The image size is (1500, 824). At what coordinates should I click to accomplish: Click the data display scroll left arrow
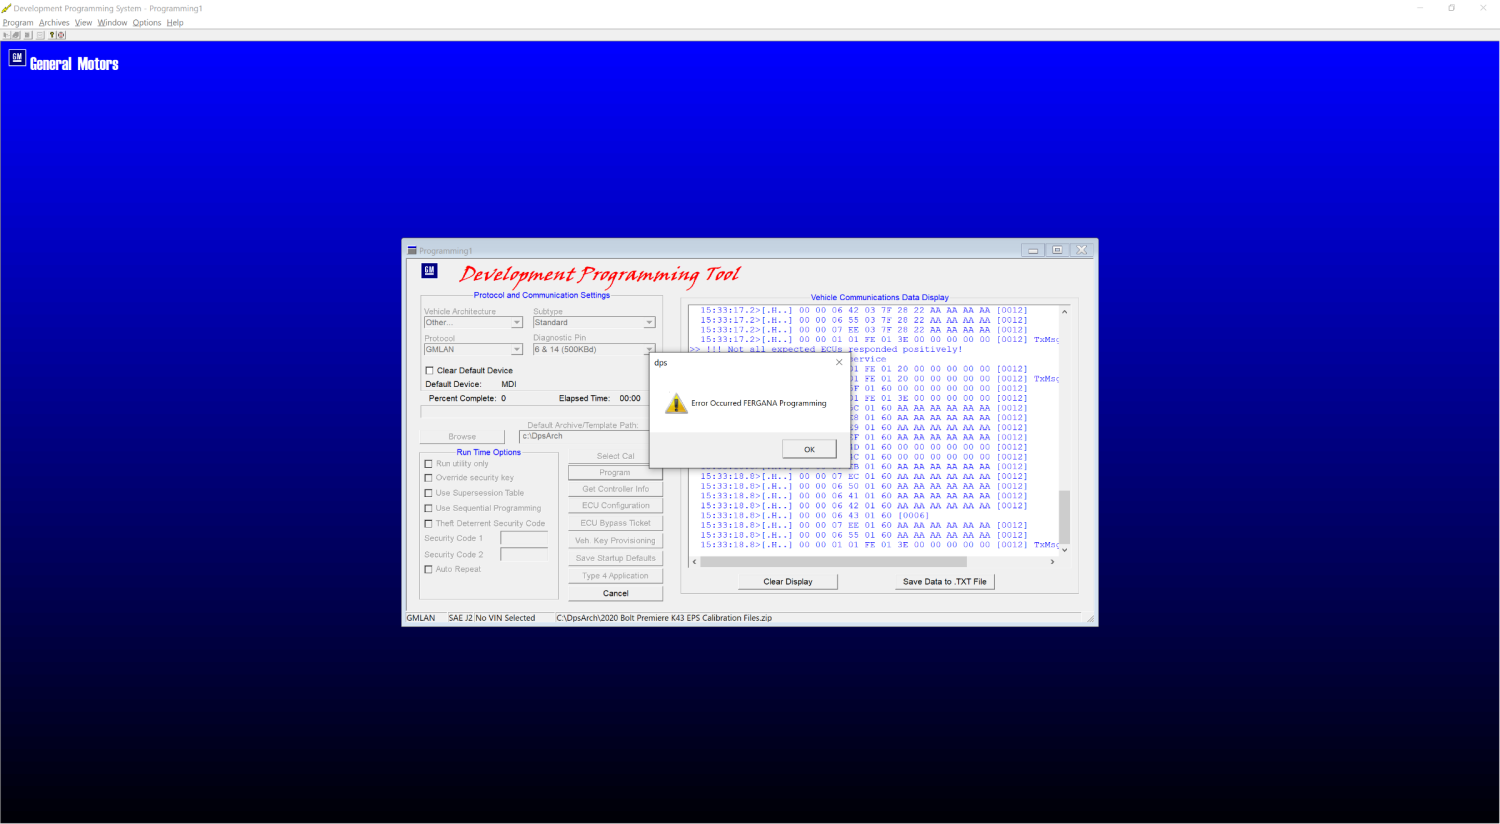point(694,562)
